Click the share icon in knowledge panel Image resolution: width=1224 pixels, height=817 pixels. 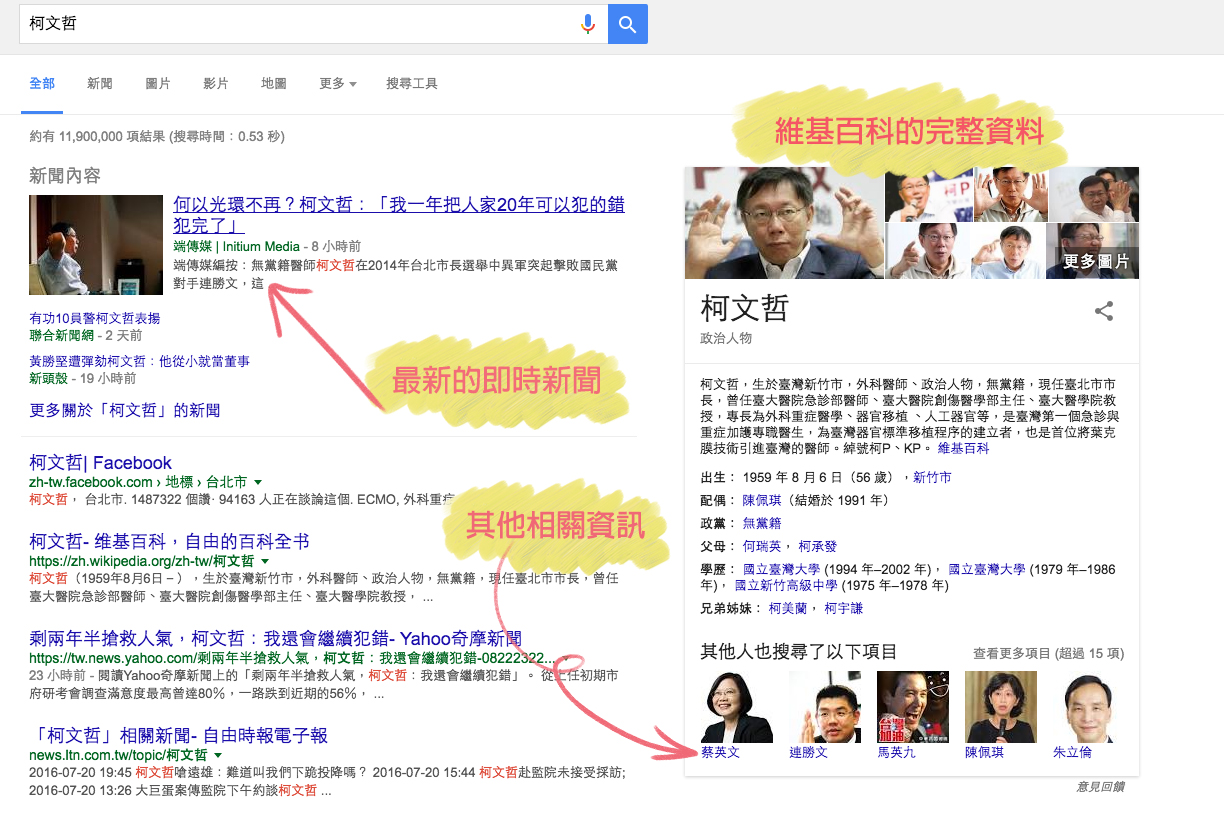point(1103,311)
